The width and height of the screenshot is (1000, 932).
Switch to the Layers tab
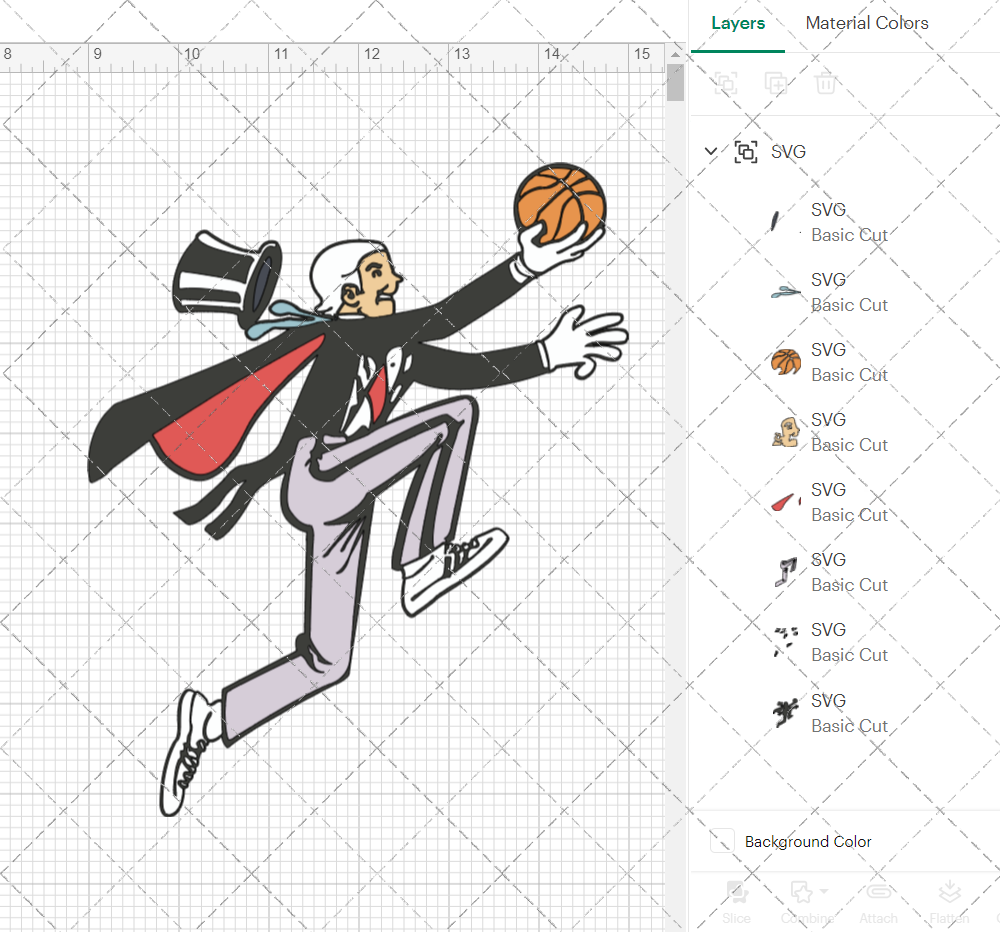point(738,23)
